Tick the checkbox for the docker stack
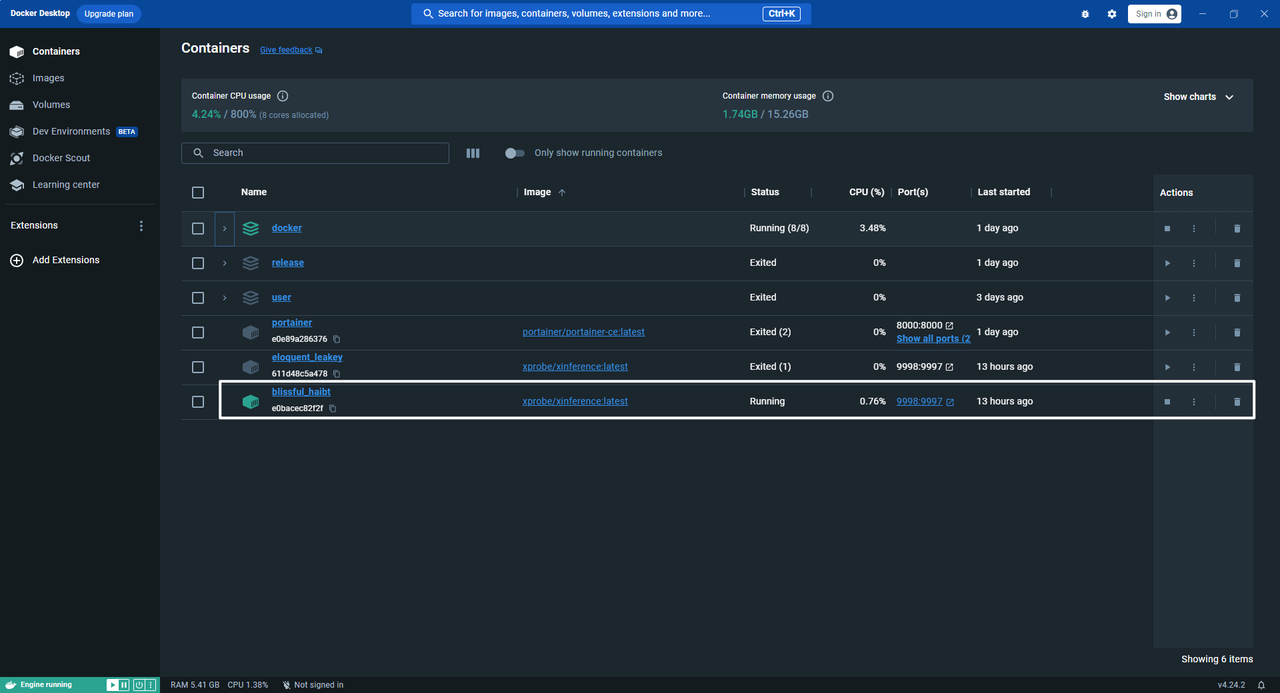 tap(198, 229)
